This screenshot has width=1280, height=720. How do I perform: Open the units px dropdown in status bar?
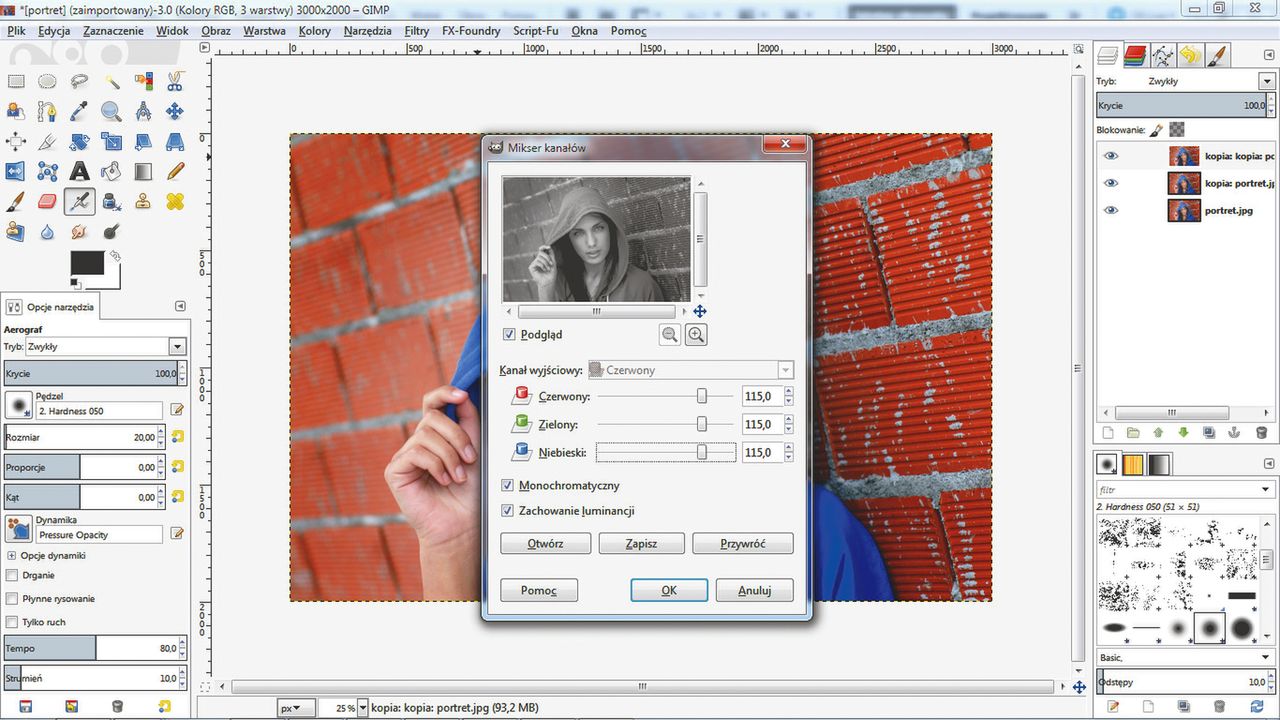click(294, 708)
